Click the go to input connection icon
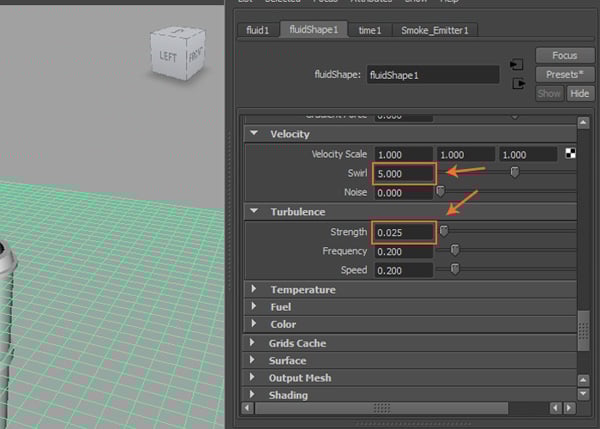This screenshot has width=600, height=429. coord(518,65)
